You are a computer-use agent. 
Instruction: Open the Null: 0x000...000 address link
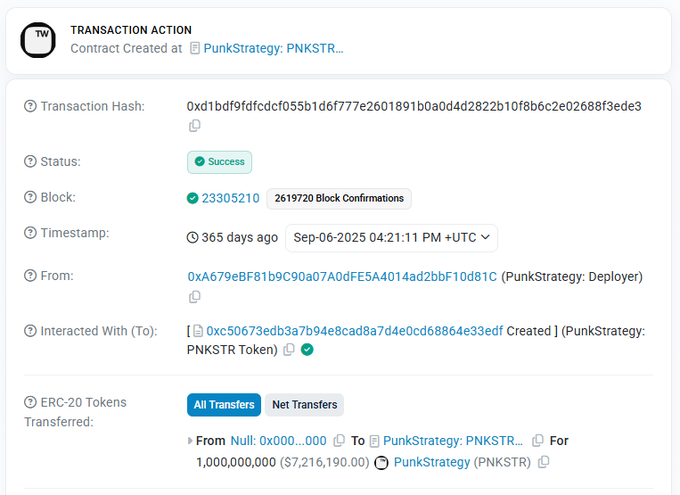278,441
